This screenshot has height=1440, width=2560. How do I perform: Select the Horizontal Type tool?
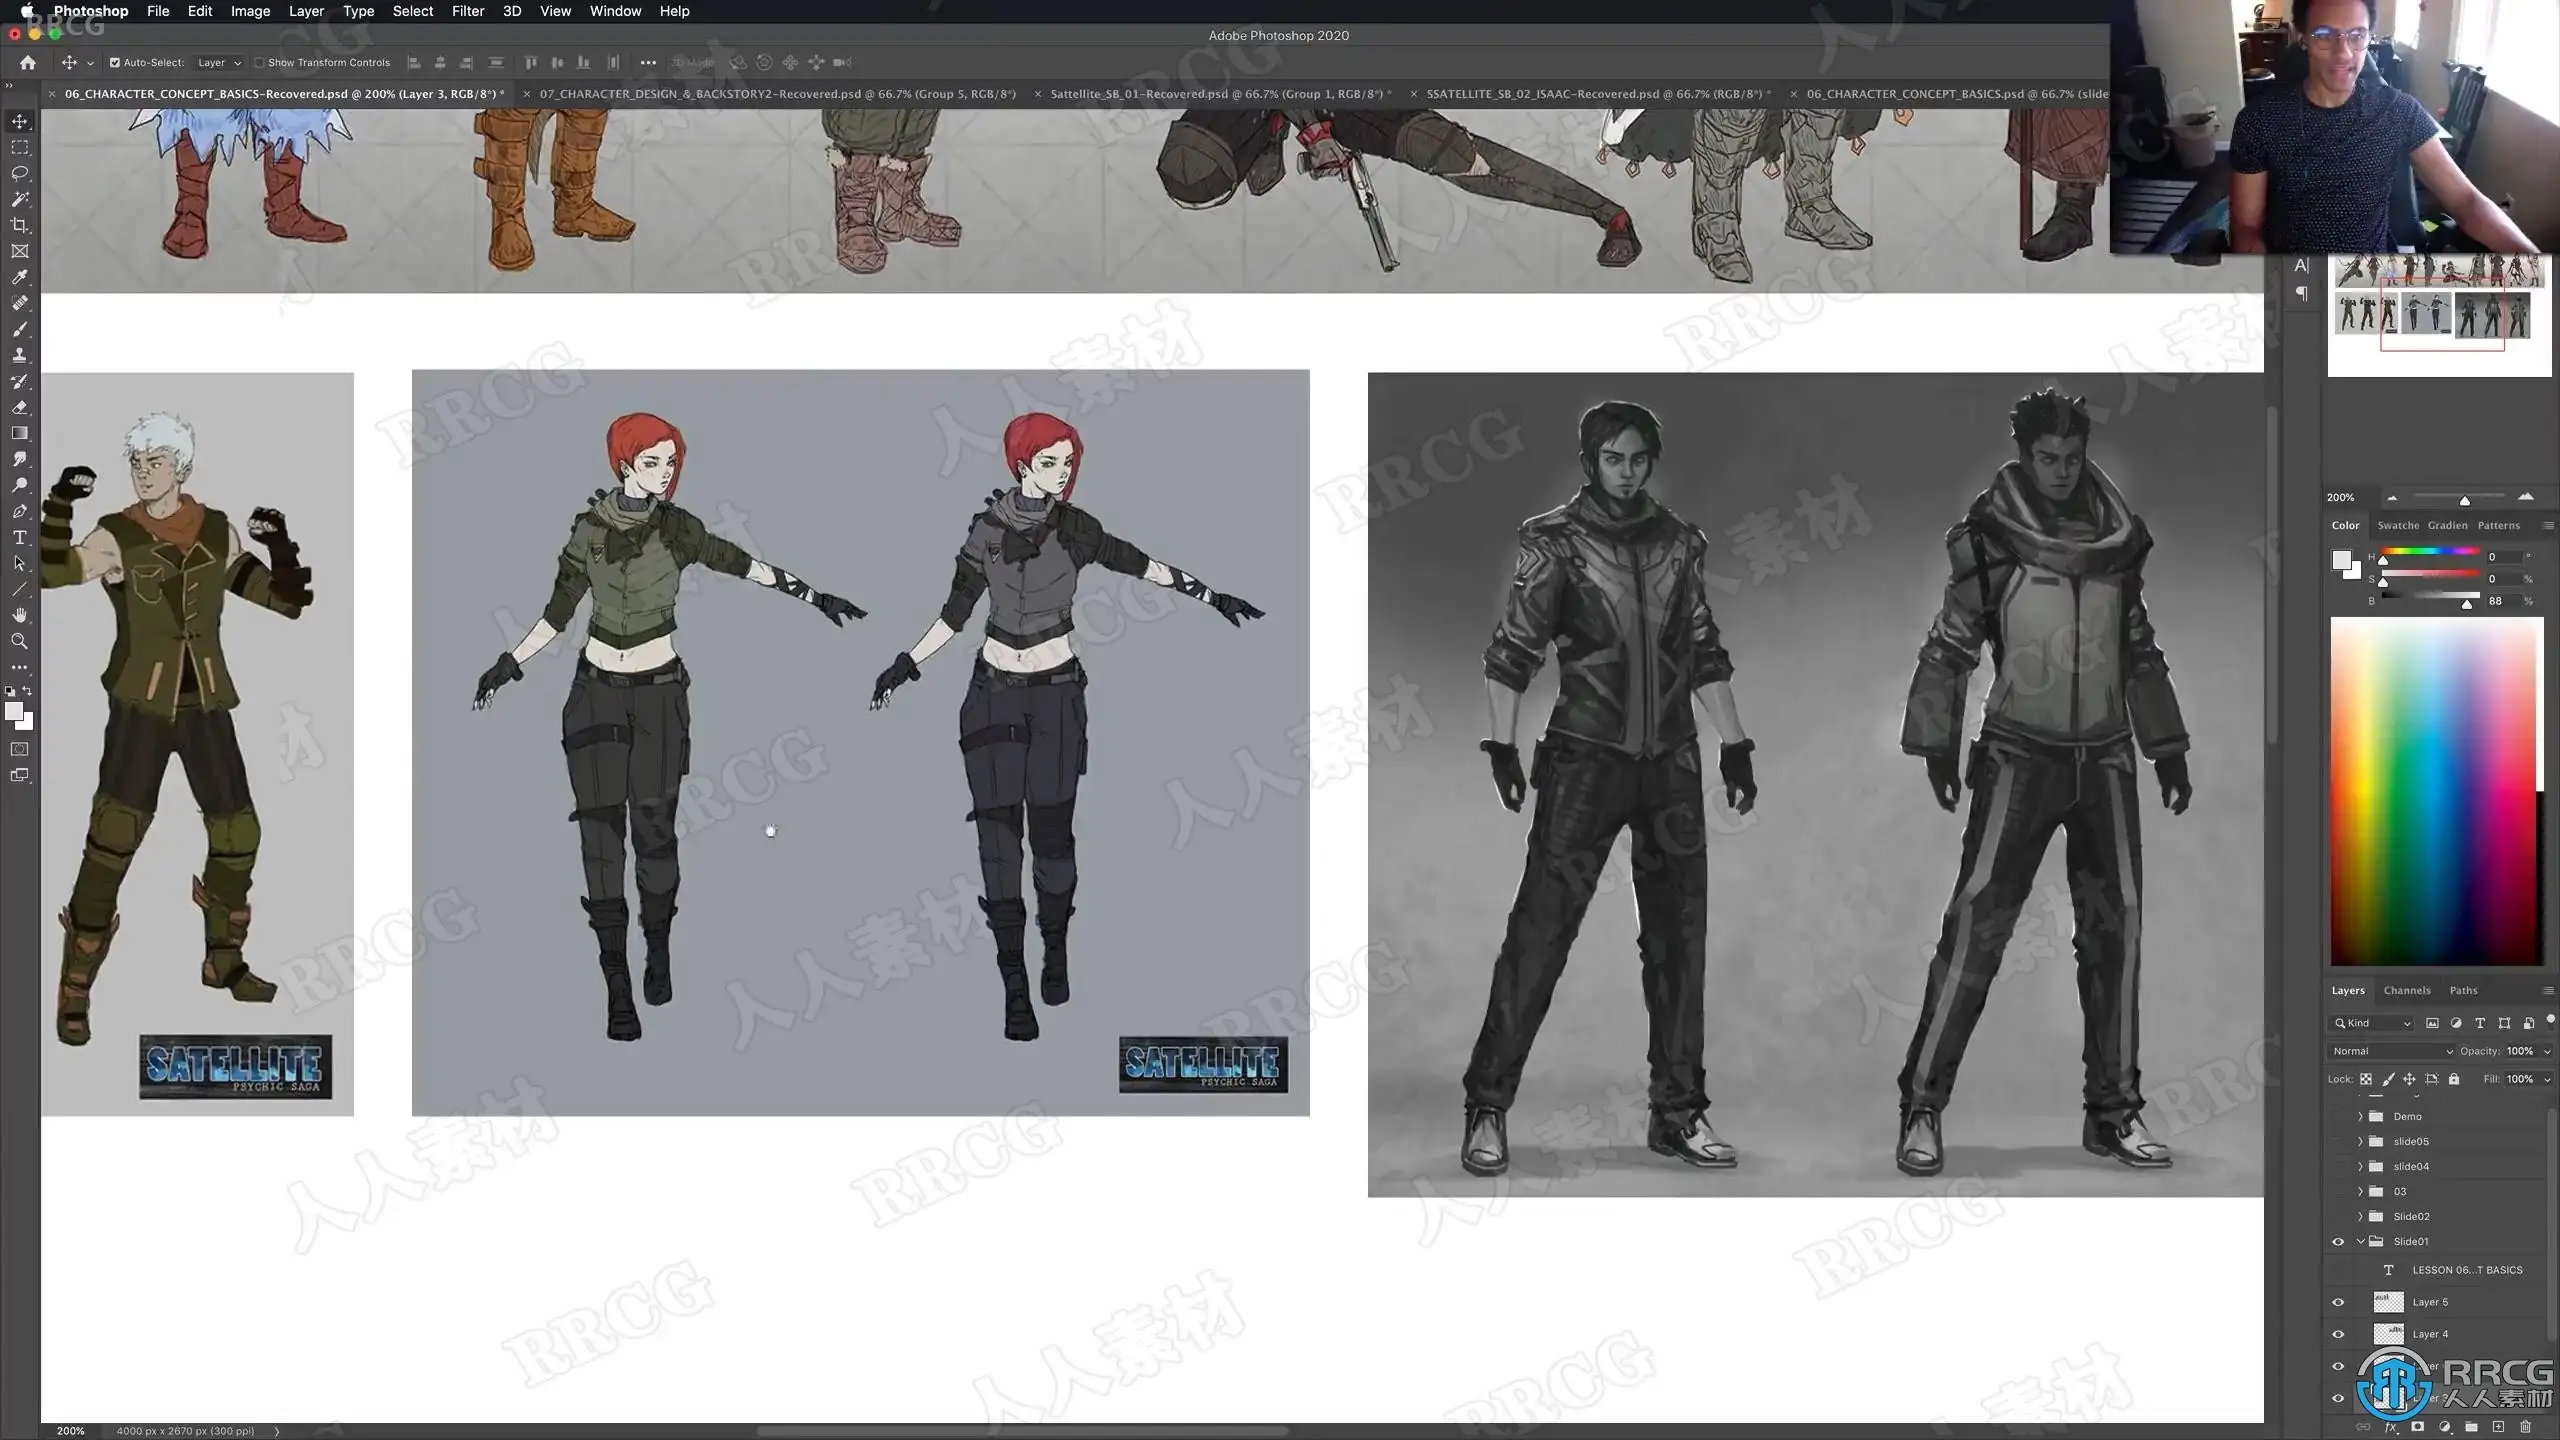tap(19, 537)
